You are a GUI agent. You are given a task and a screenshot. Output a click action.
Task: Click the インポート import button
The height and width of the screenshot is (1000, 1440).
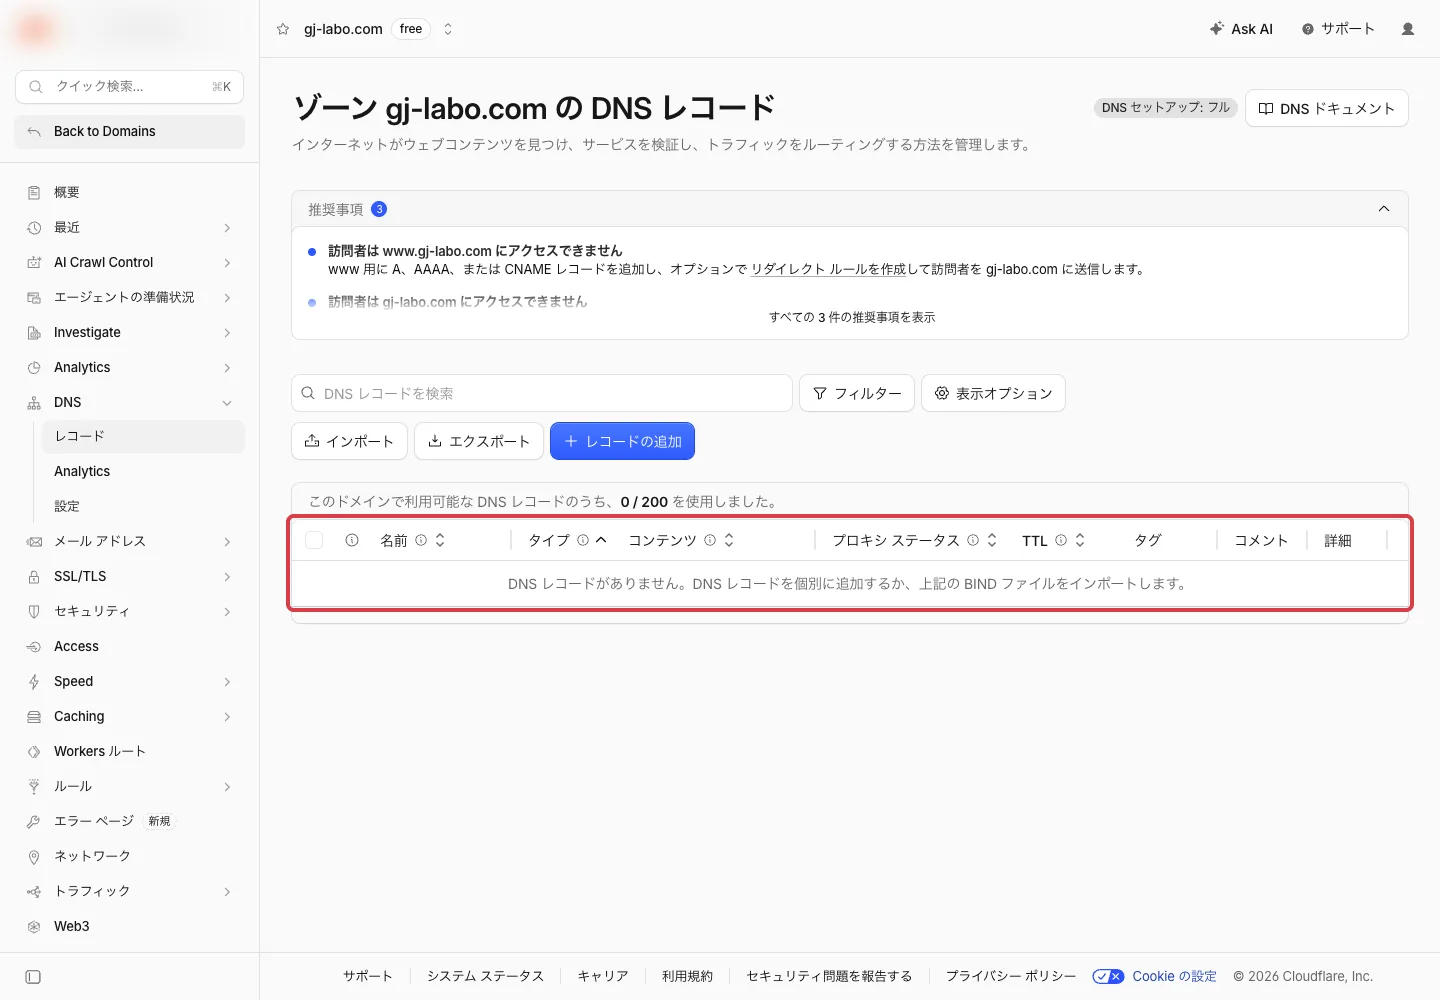(349, 441)
